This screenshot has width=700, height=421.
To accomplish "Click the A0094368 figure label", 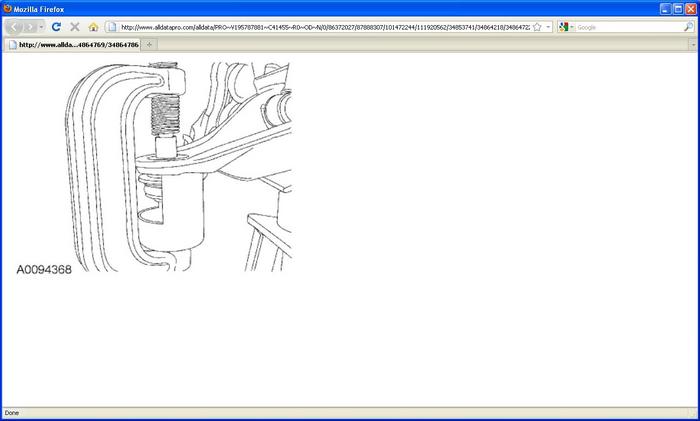I will point(44,270).
